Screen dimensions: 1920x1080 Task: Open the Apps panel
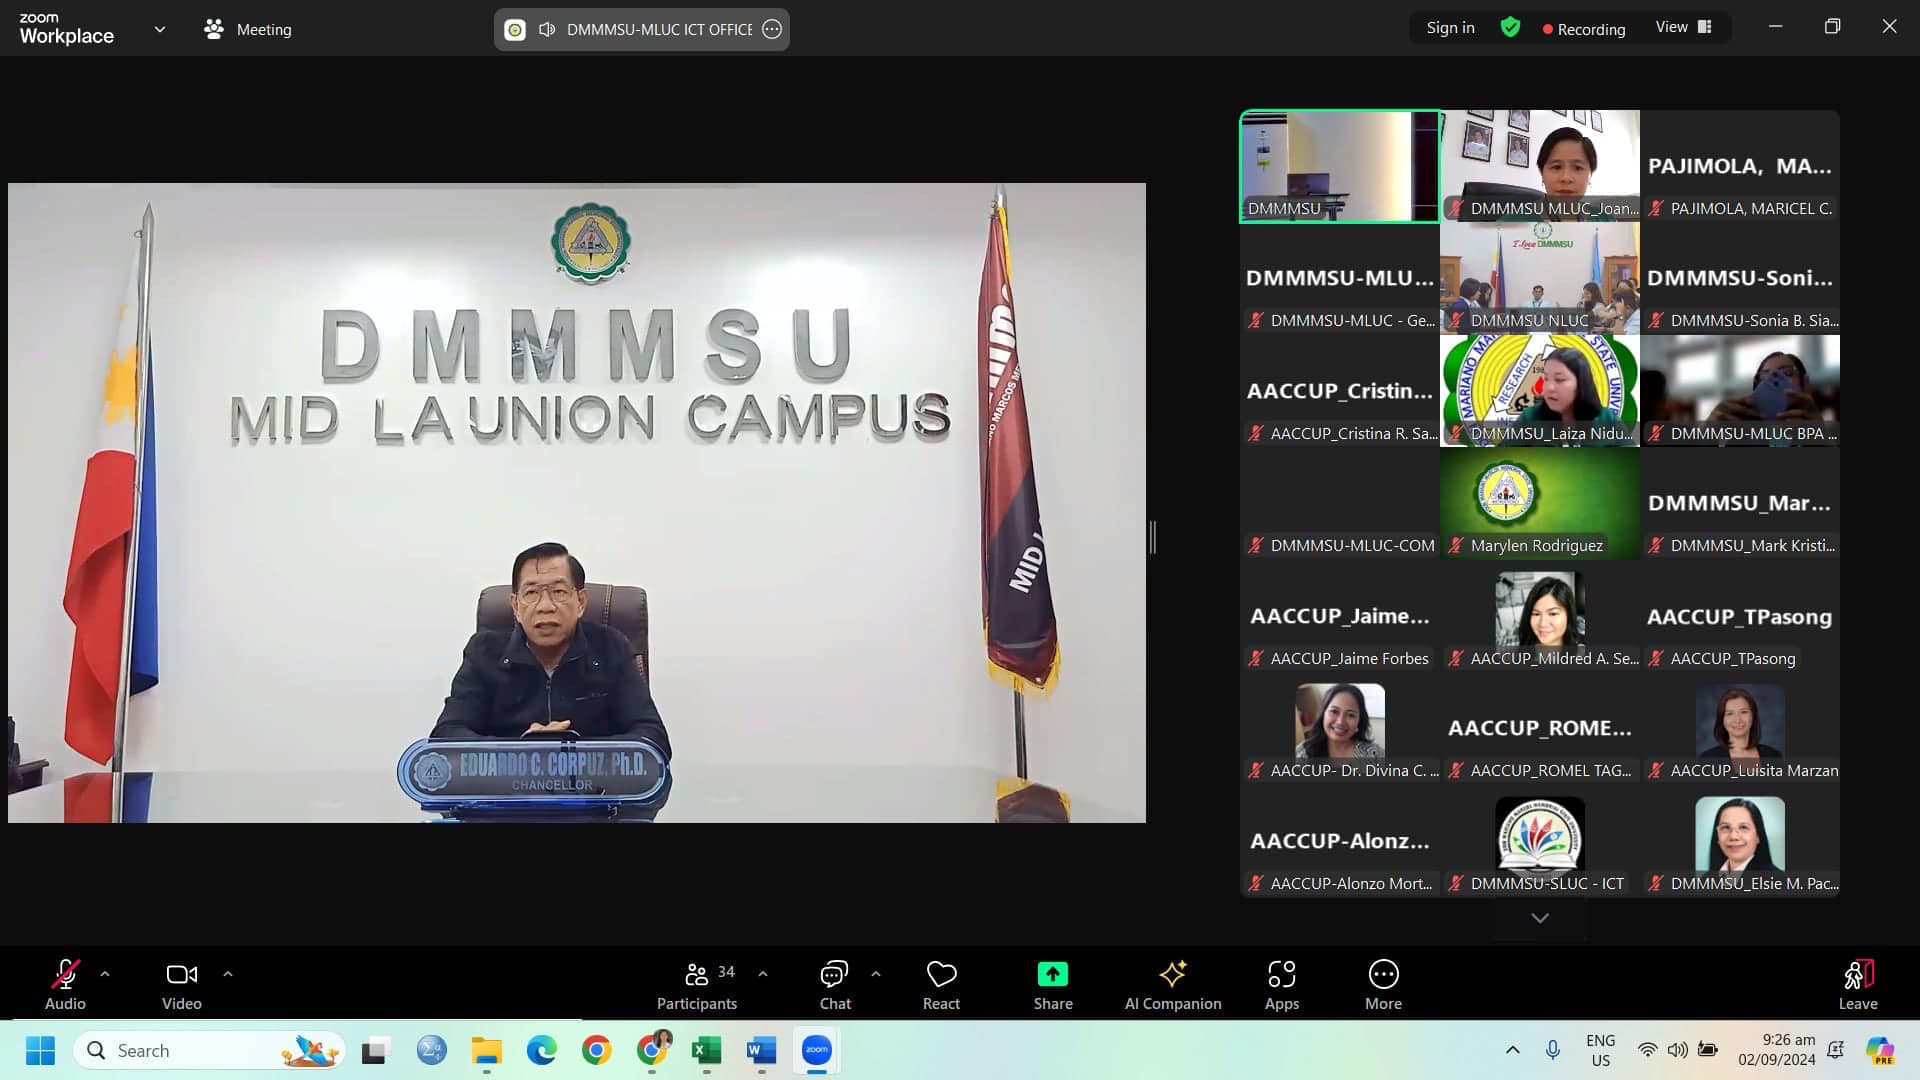pyautogui.click(x=1282, y=984)
